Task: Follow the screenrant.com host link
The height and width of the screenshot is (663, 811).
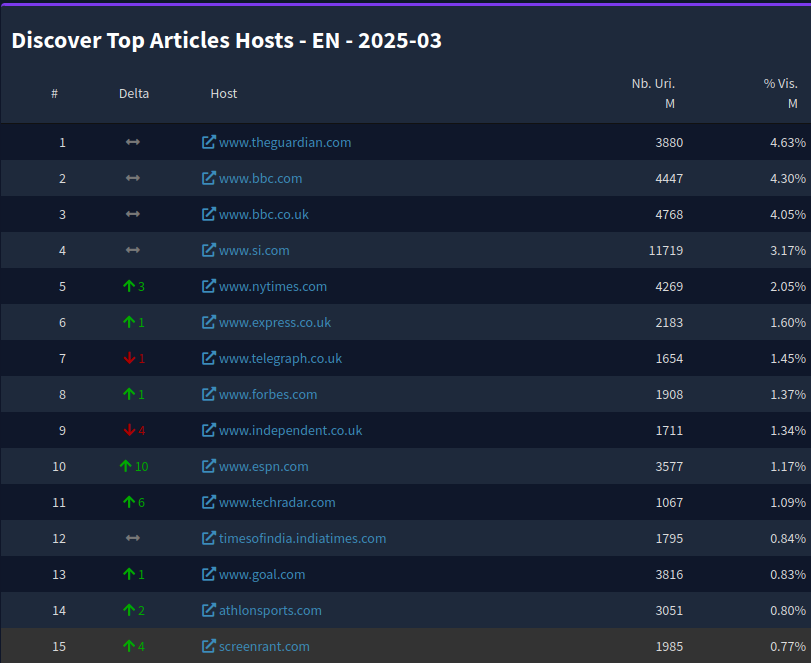Action: [x=264, y=646]
